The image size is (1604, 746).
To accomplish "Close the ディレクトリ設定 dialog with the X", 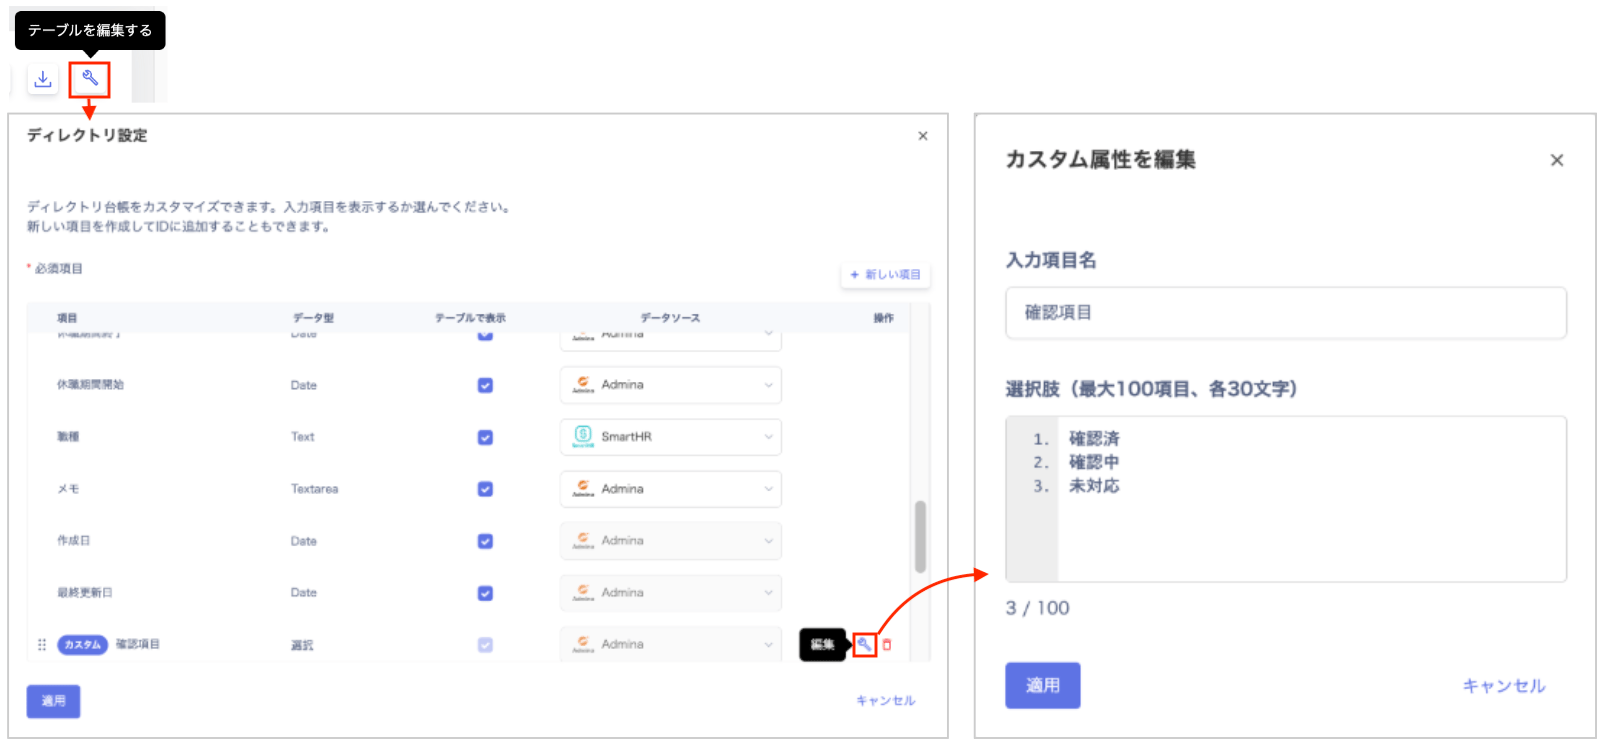I will point(922,136).
